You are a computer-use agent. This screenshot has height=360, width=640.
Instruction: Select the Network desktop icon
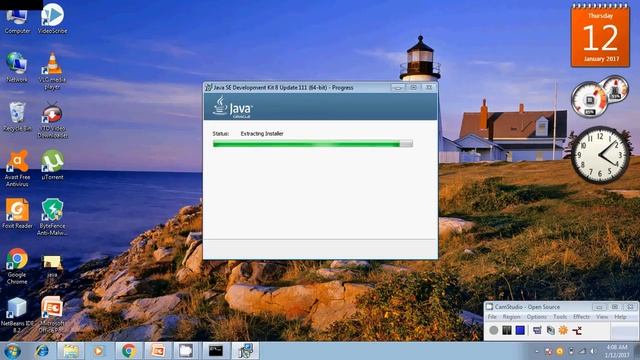[x=17, y=67]
